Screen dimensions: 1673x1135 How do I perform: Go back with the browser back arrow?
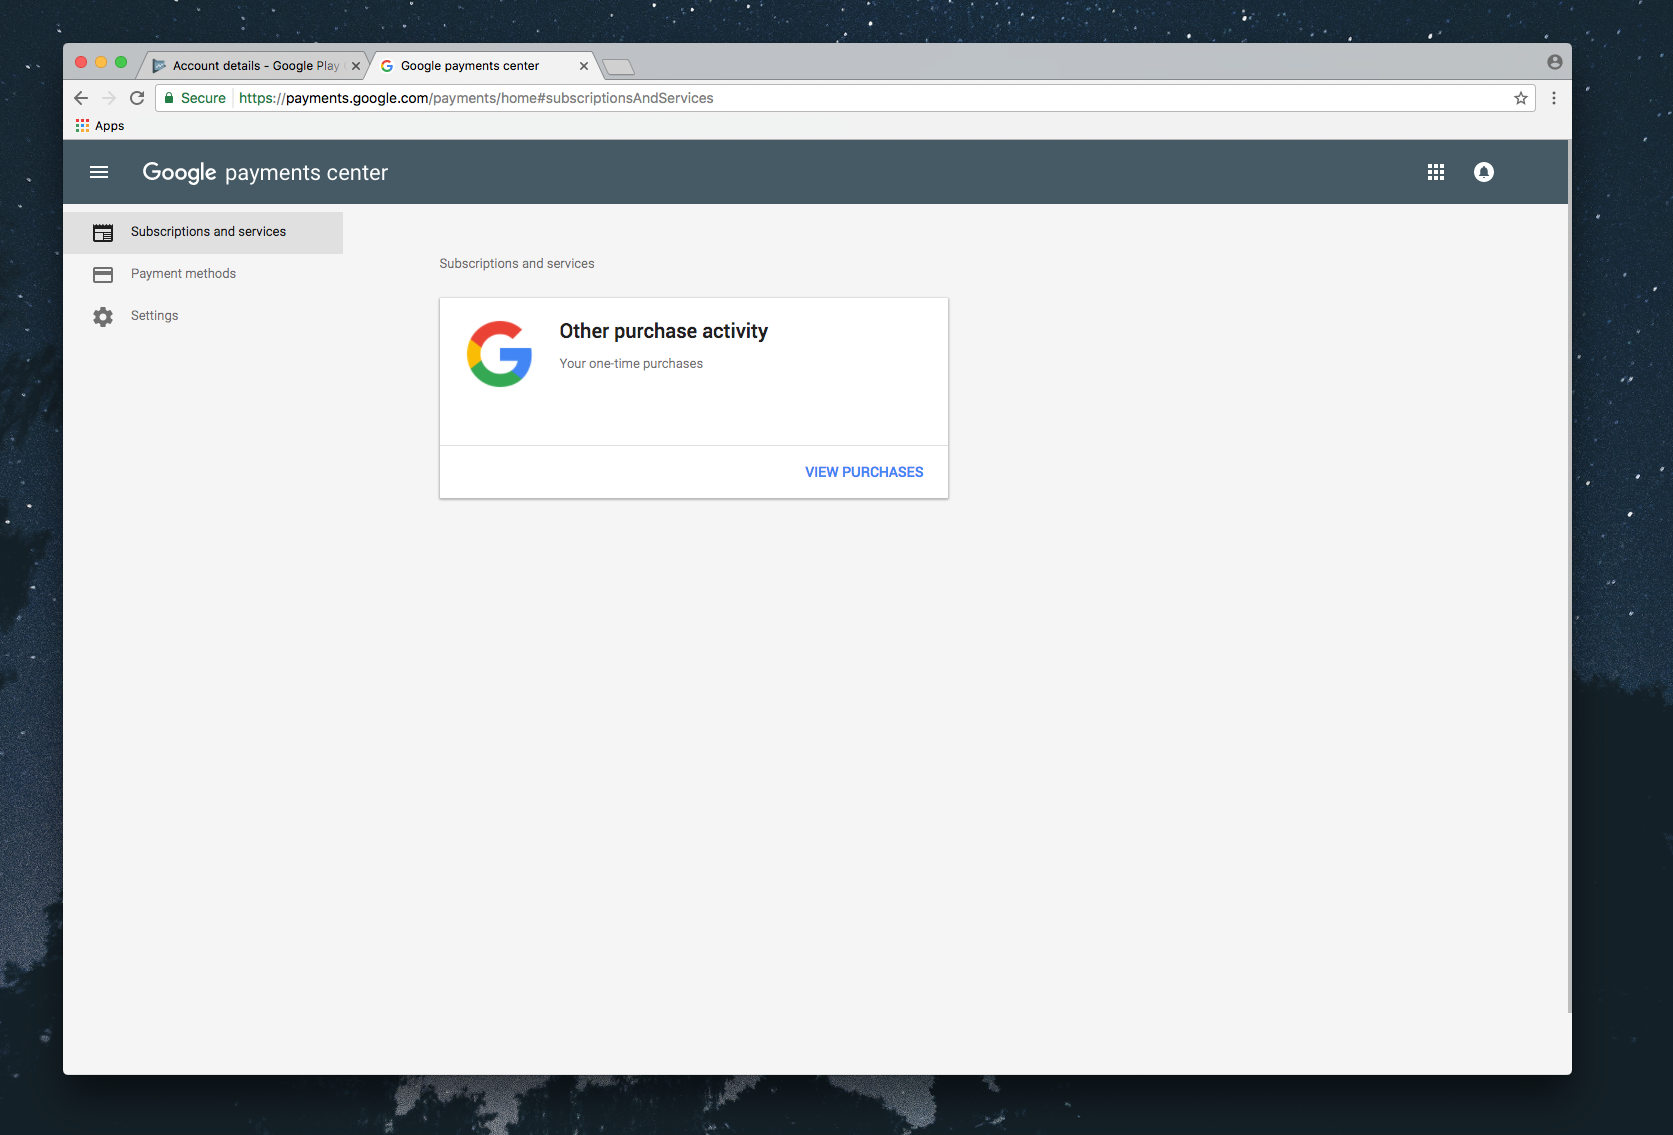click(81, 98)
